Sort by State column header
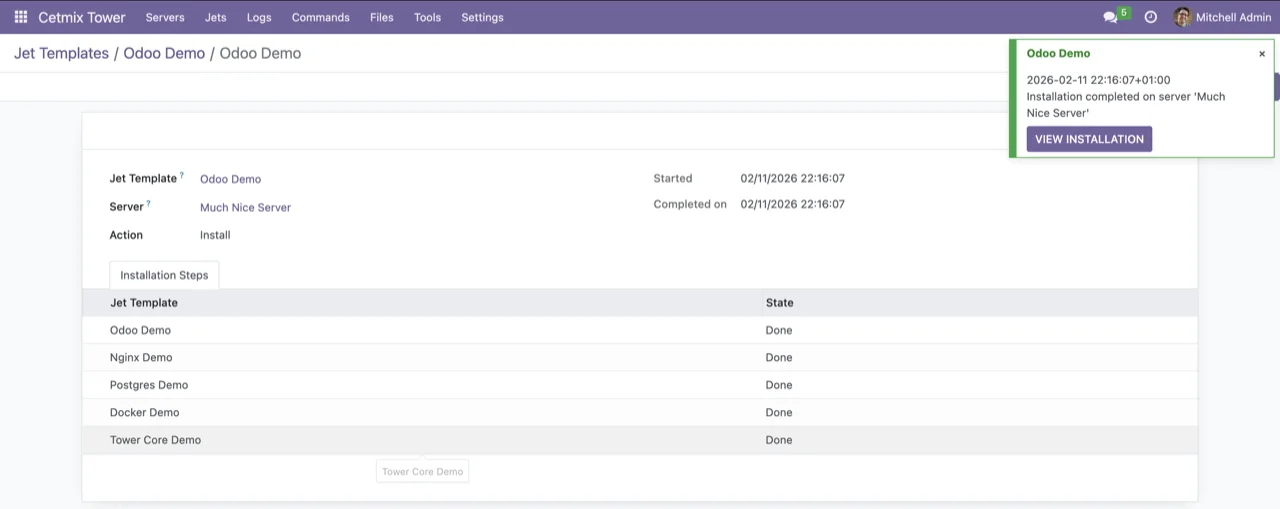 click(779, 302)
